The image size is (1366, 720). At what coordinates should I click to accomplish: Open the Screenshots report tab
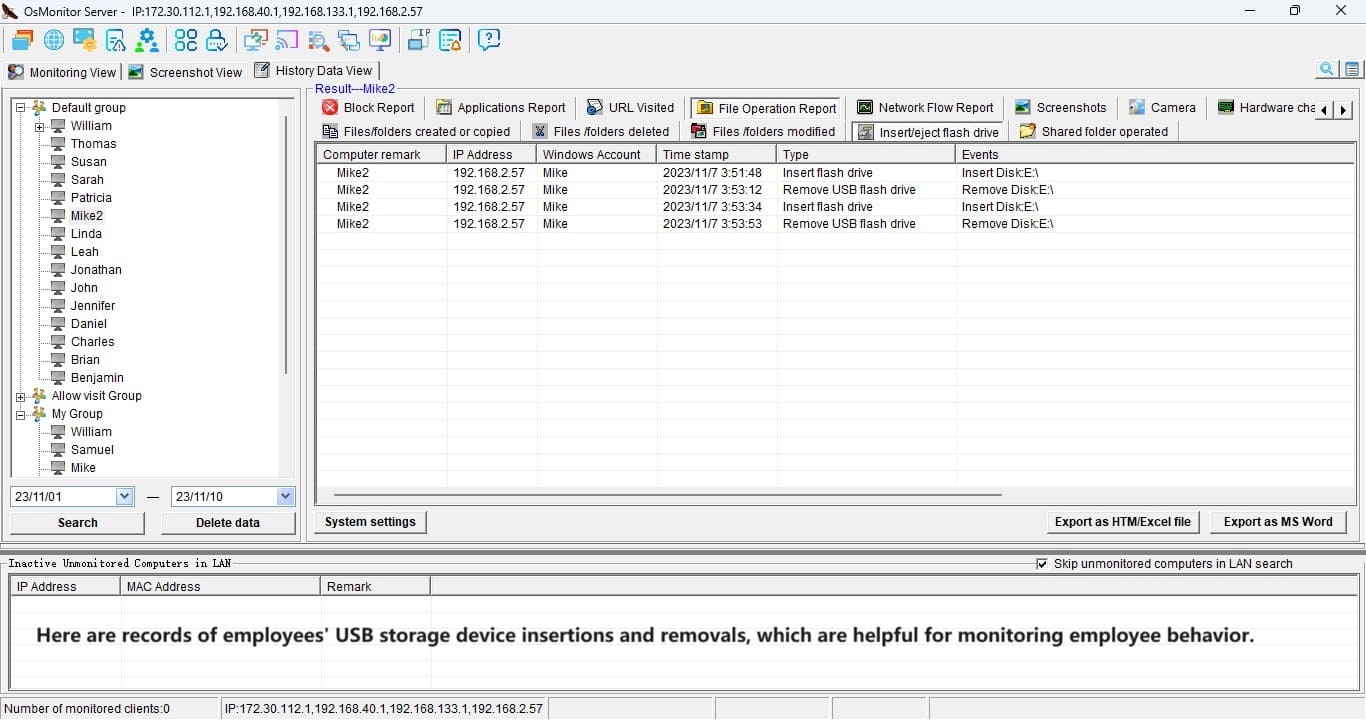click(1061, 107)
